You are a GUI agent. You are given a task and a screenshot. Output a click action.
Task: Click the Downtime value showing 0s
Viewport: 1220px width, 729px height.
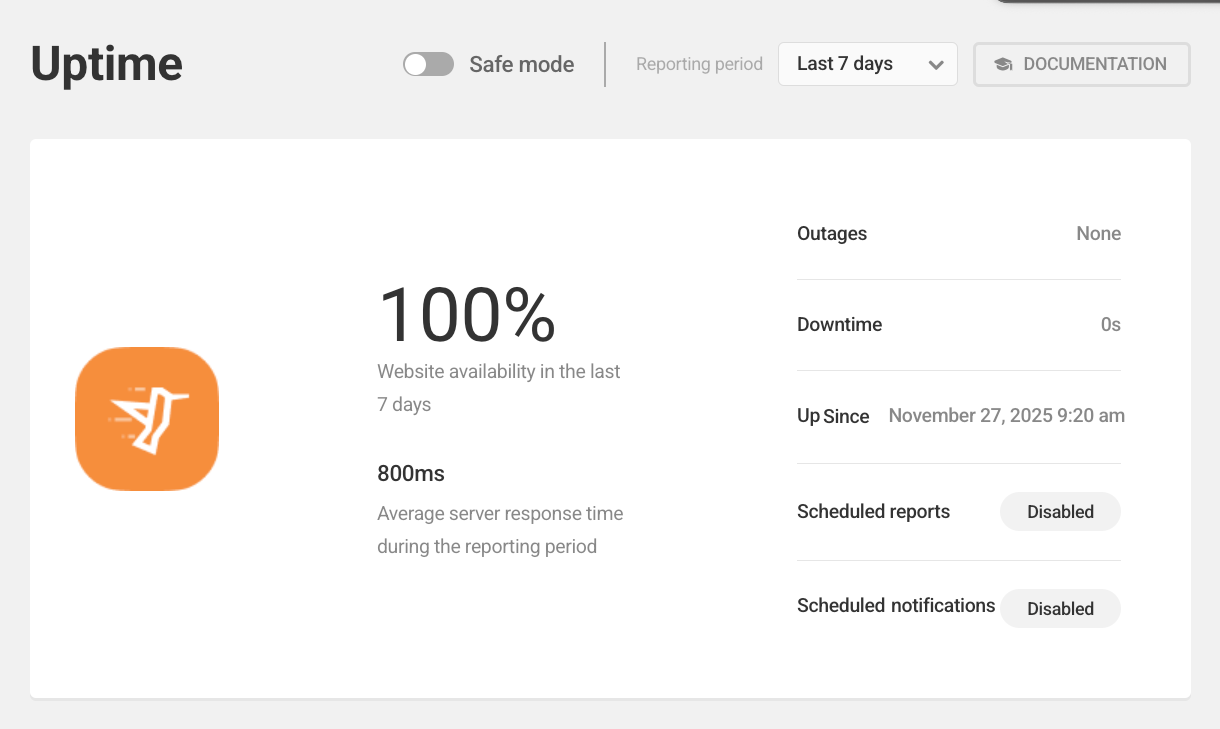pos(1112,324)
